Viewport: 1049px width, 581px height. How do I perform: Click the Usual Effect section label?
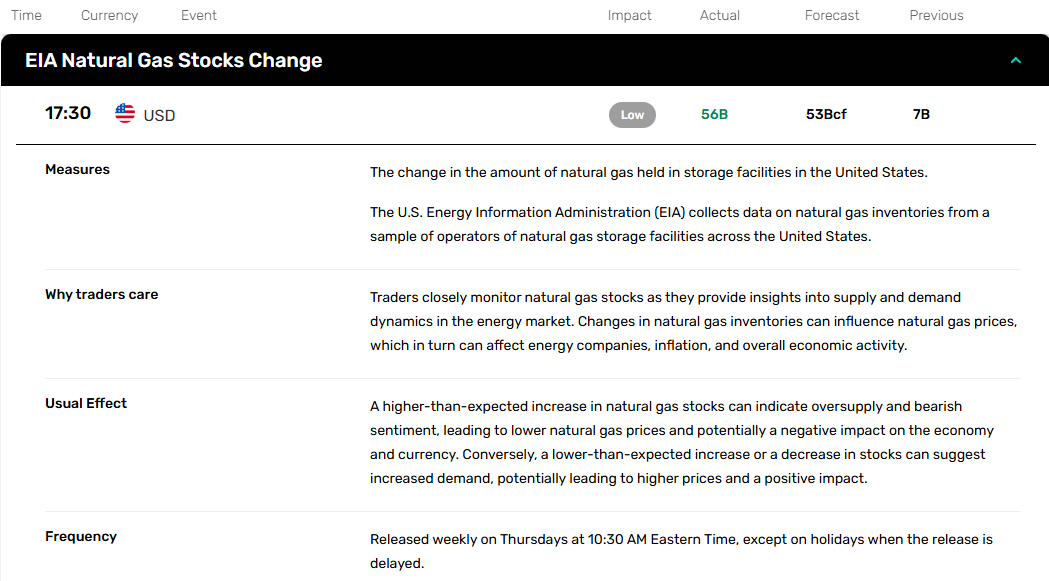coord(86,404)
